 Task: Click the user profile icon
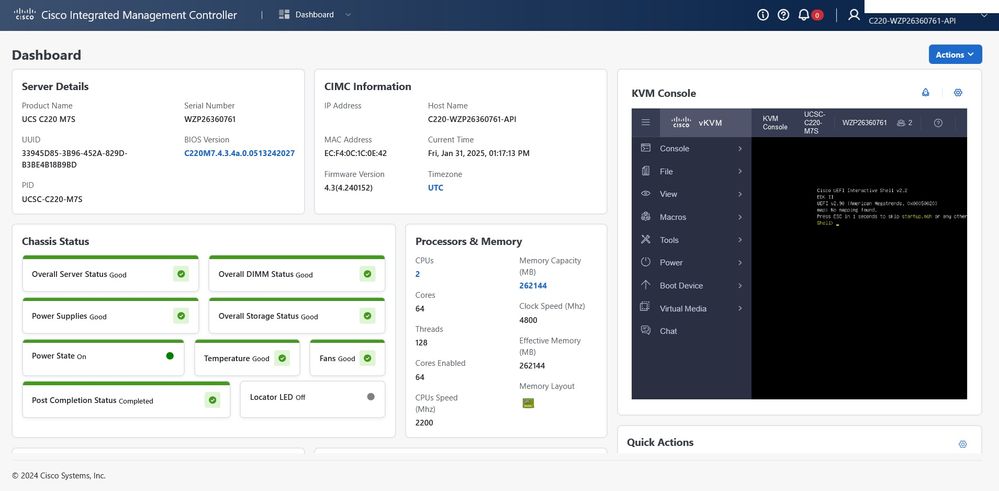854,15
